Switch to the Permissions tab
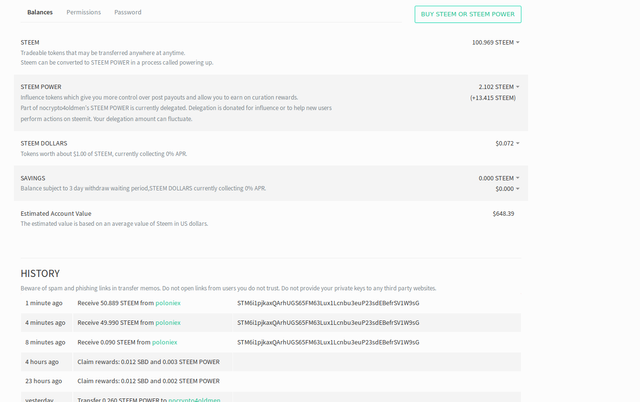Screen dimensions: 640x402 pos(83,12)
